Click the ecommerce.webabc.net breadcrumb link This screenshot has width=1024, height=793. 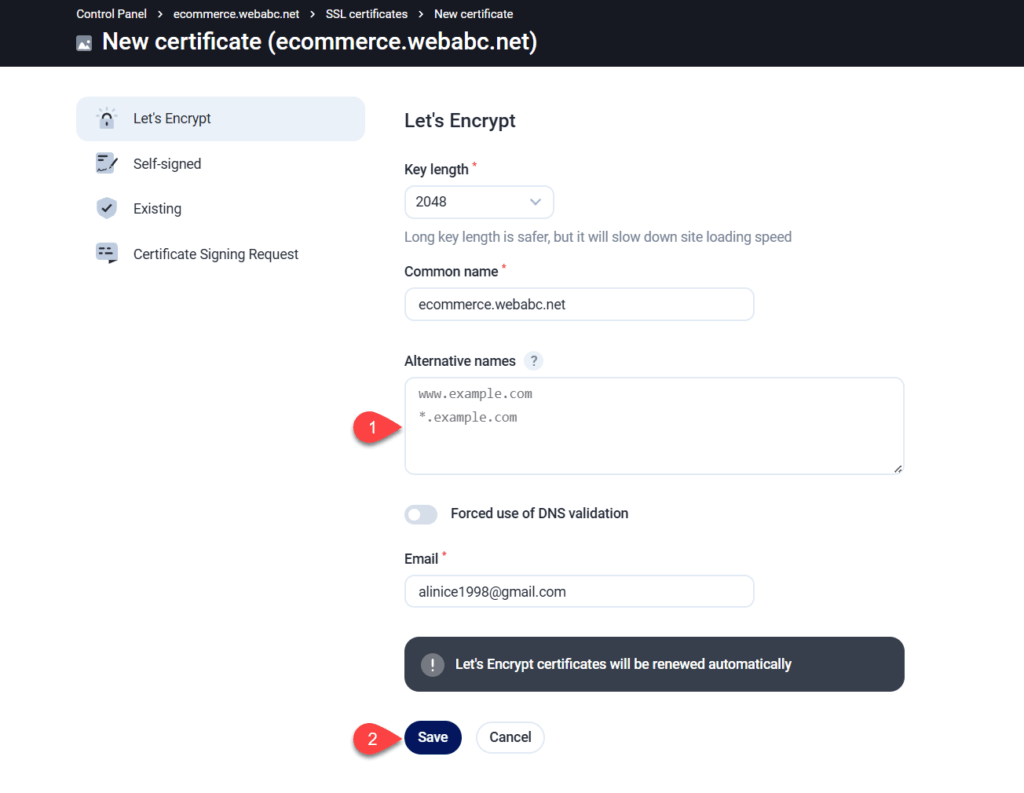tap(236, 14)
